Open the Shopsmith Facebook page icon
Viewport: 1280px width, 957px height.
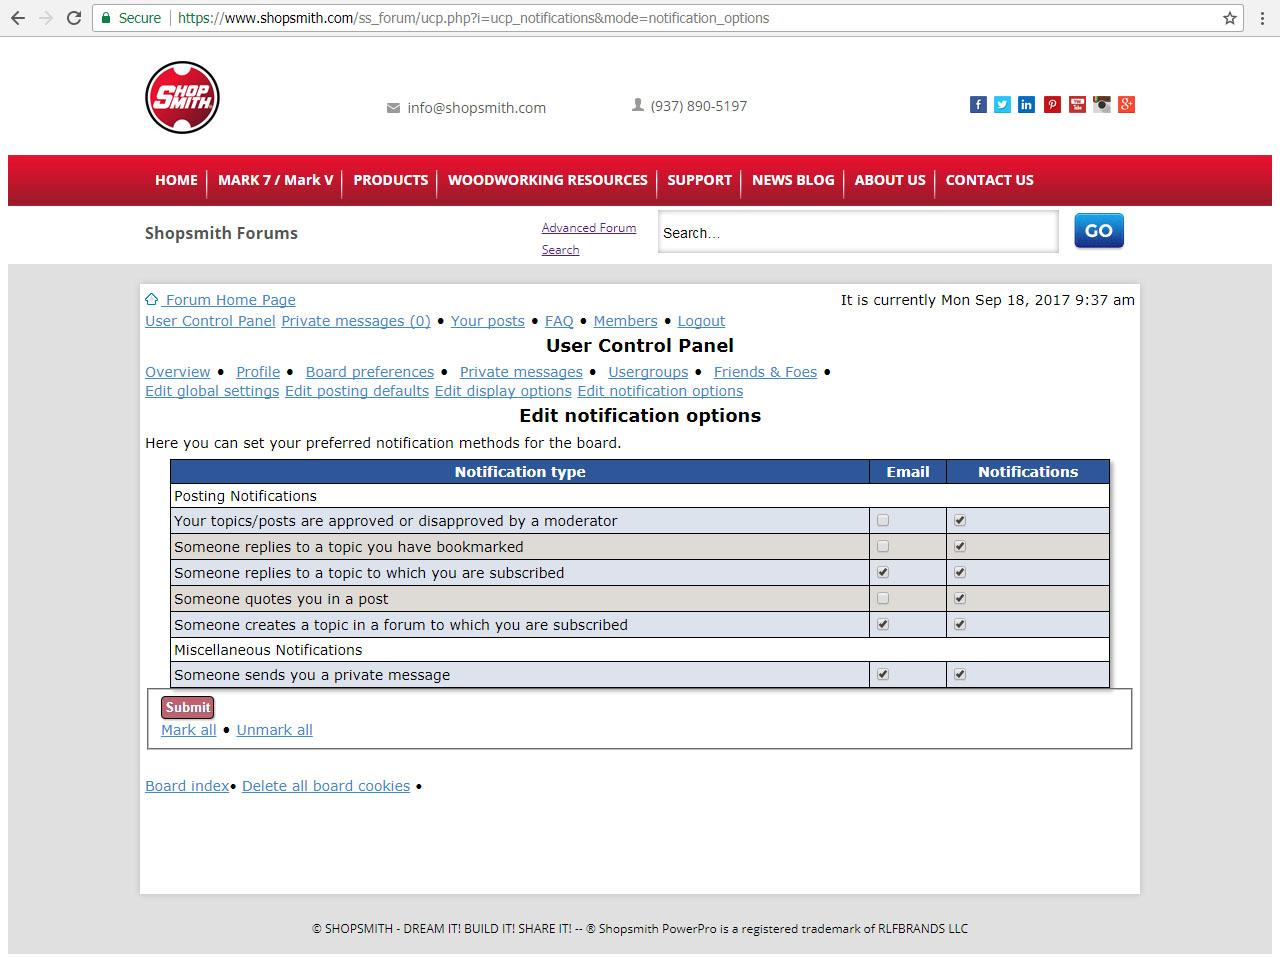[x=978, y=105]
